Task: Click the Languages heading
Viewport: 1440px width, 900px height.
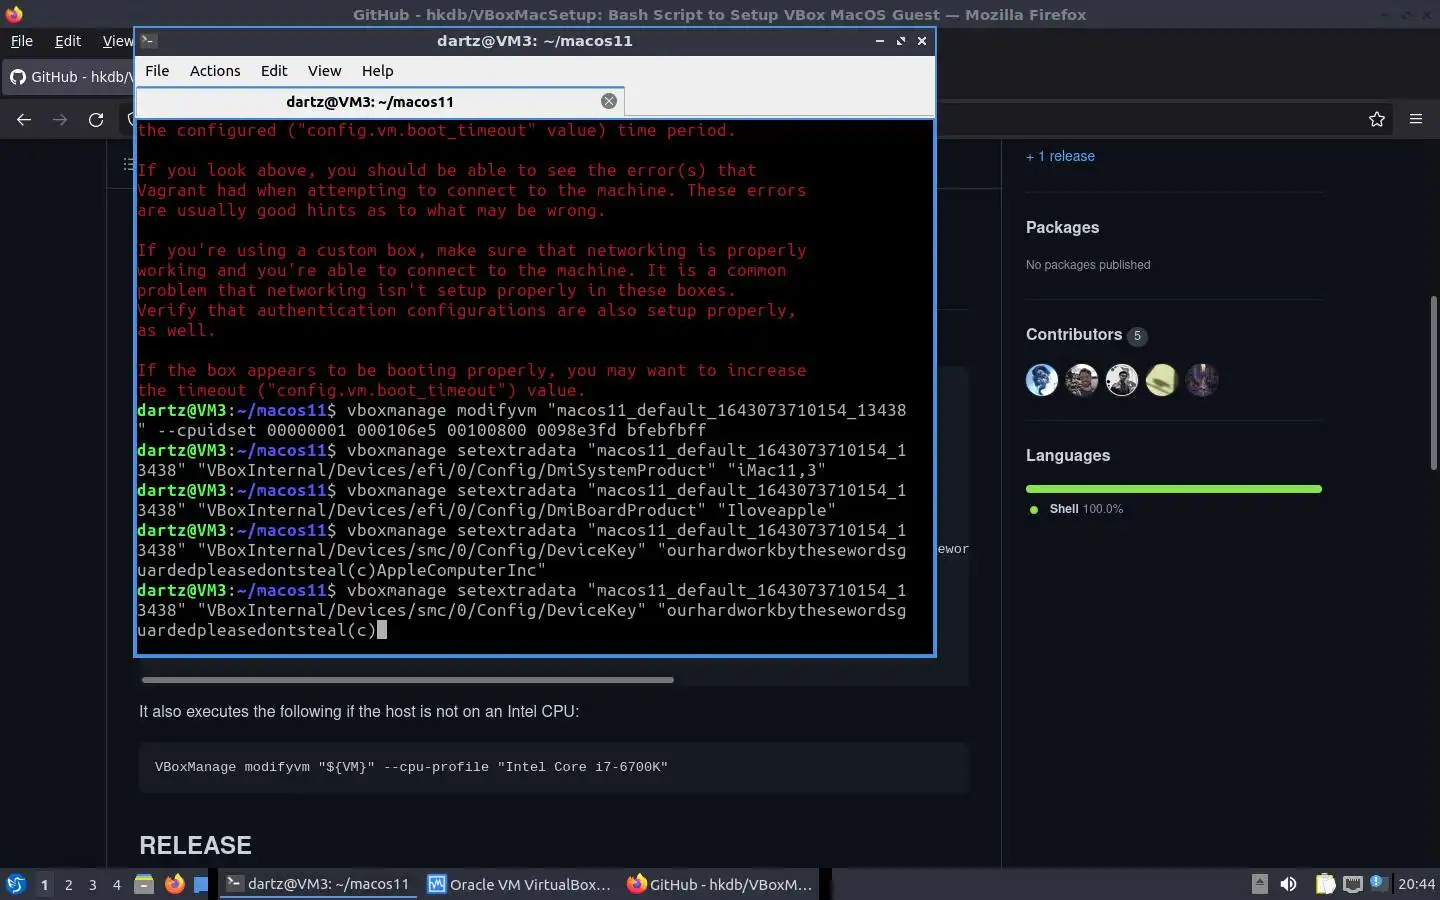Action: click(x=1068, y=455)
